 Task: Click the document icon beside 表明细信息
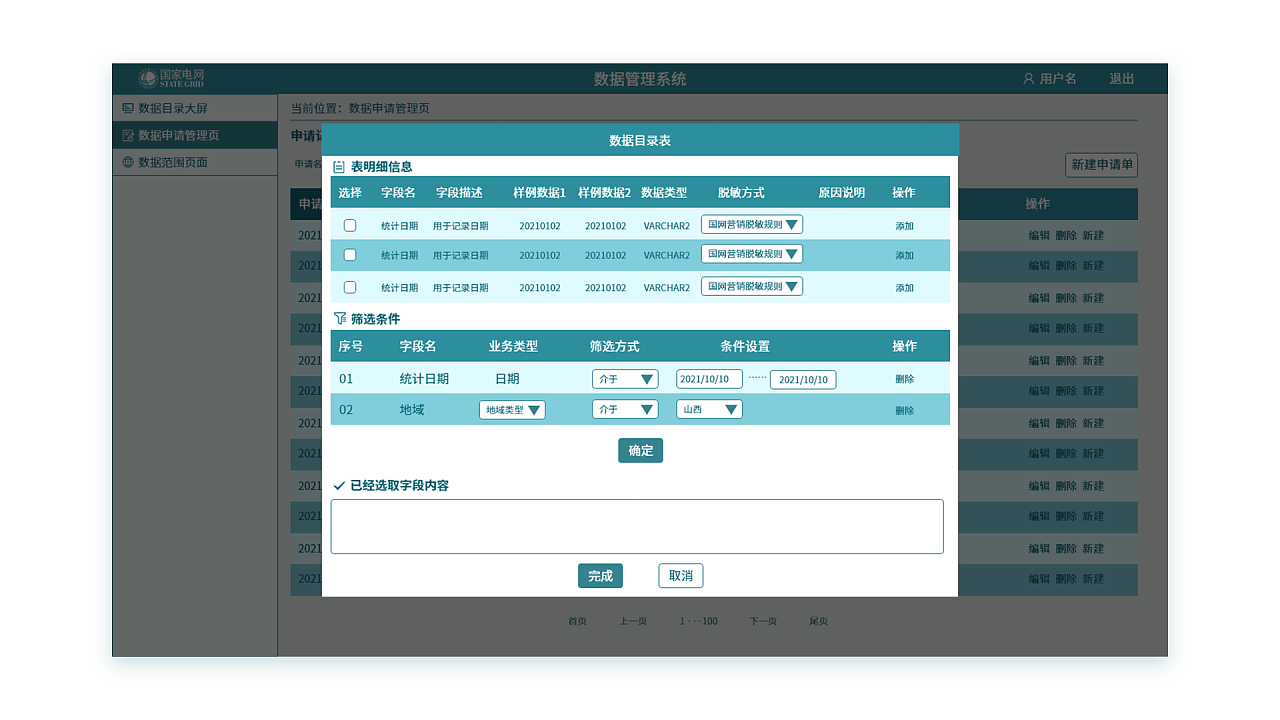(339, 167)
